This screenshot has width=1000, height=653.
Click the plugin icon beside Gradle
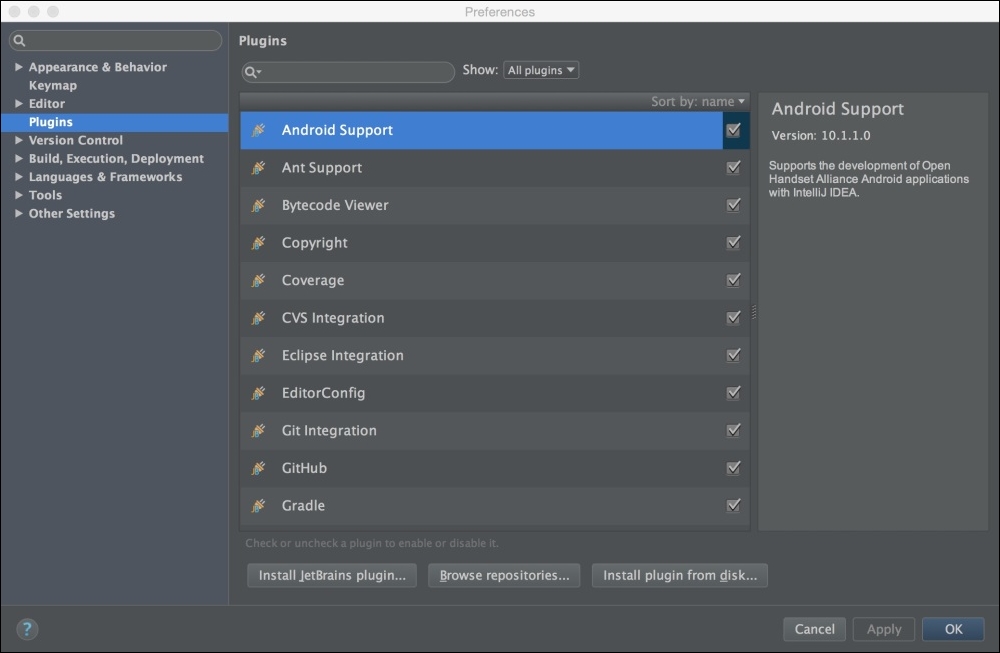click(x=258, y=506)
